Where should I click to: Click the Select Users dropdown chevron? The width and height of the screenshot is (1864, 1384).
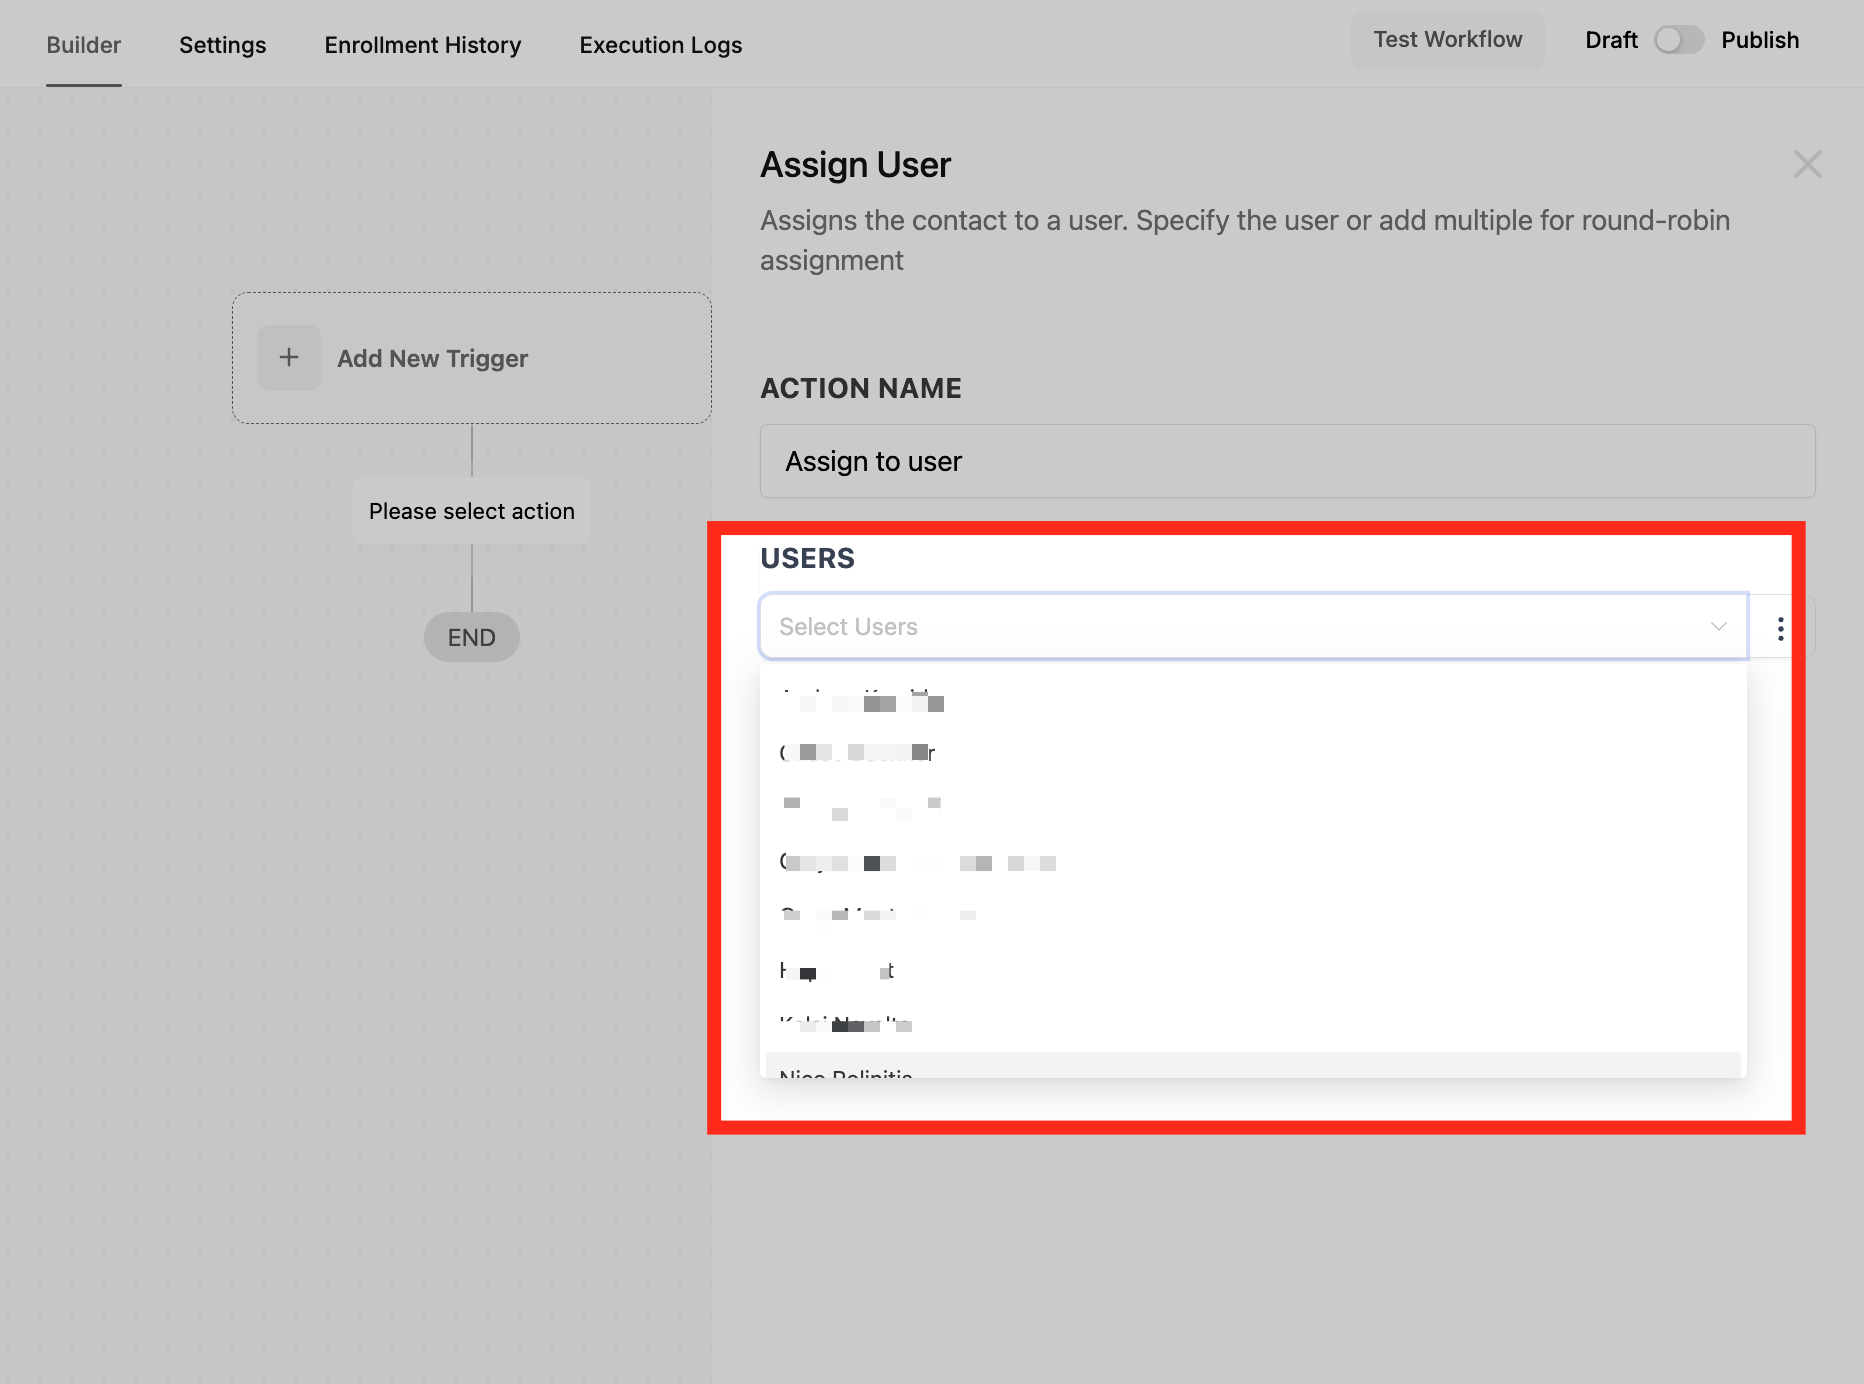coord(1719,627)
